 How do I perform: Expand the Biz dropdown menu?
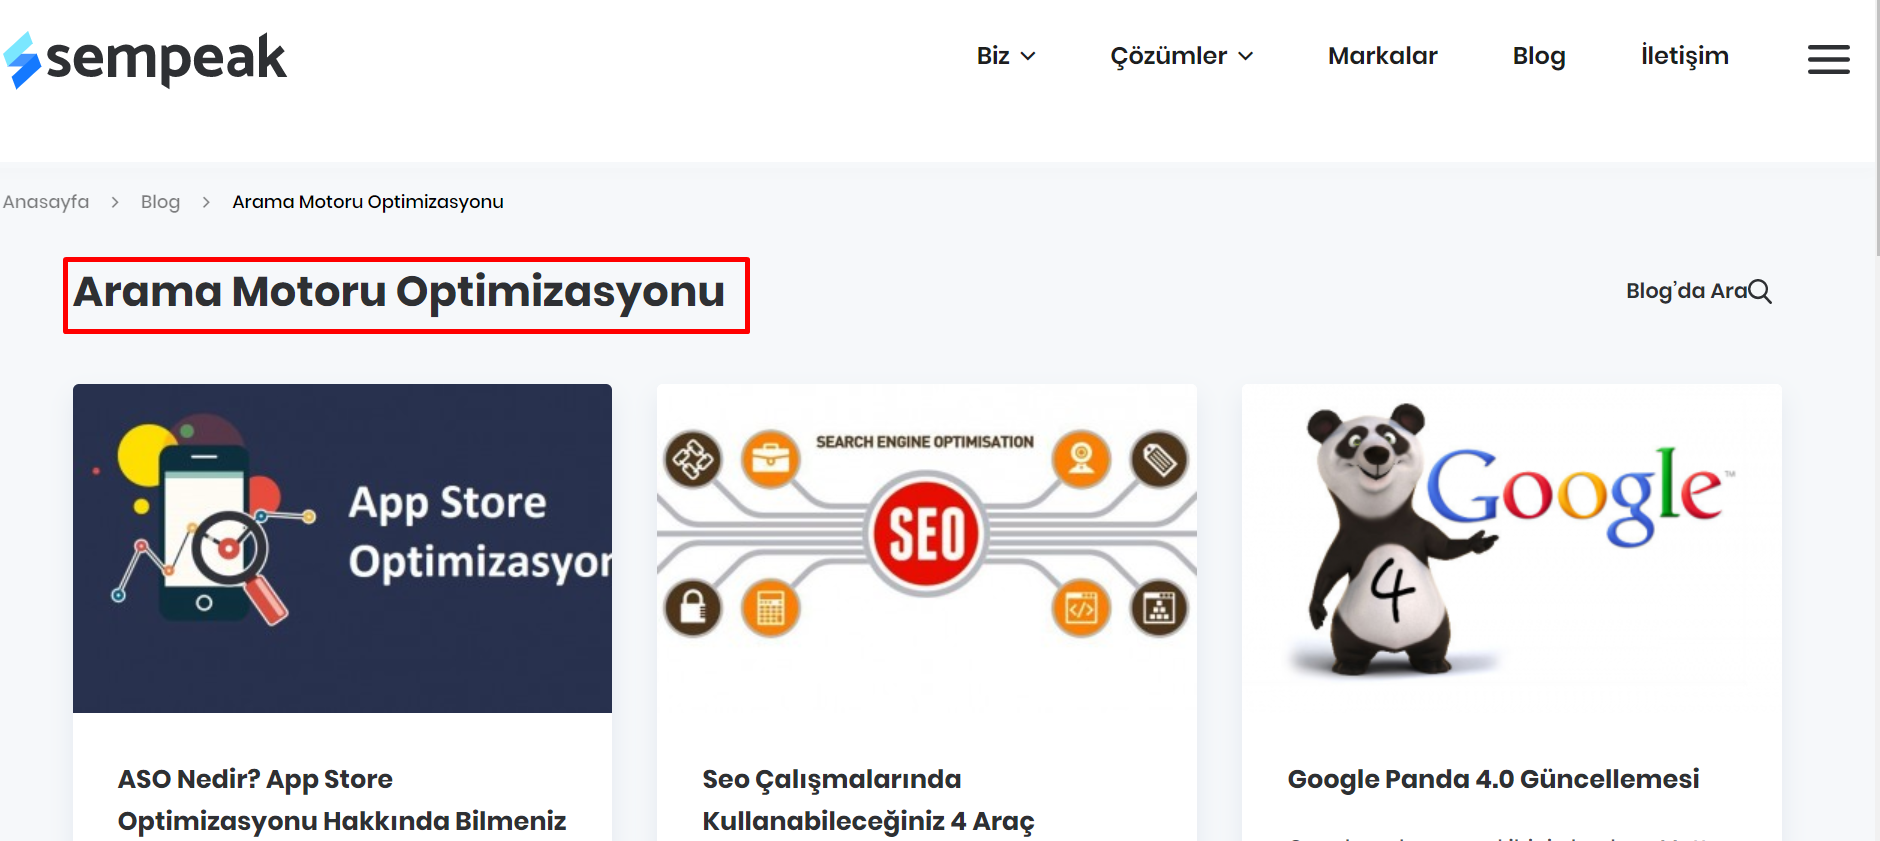click(x=1005, y=56)
